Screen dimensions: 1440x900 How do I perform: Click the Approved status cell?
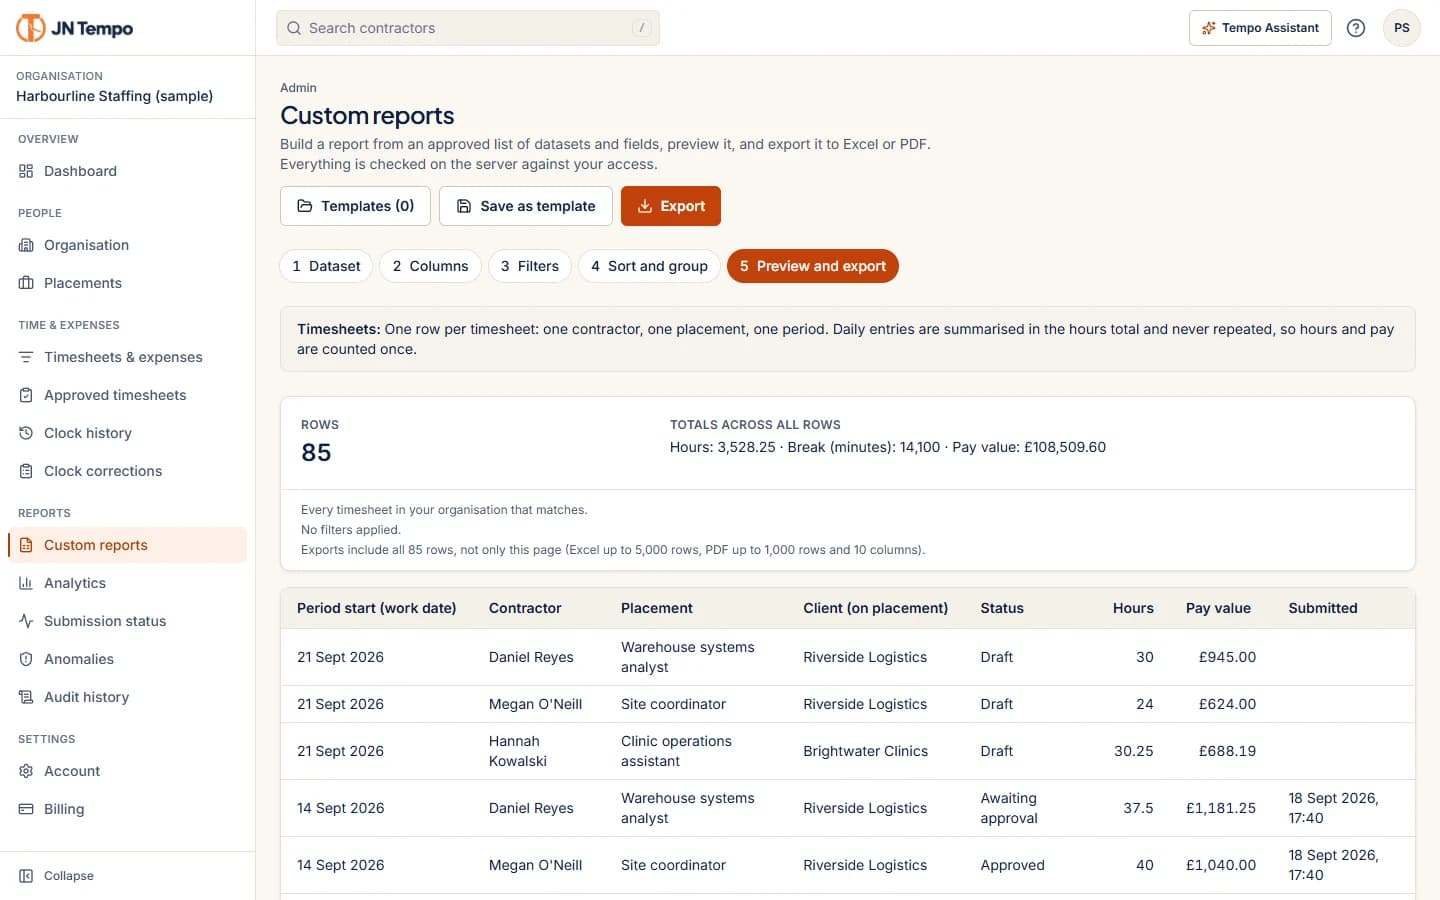pyautogui.click(x=1013, y=865)
